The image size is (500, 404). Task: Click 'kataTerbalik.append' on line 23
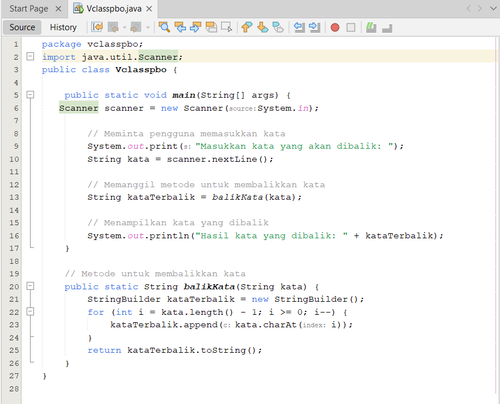pyautogui.click(x=164, y=325)
